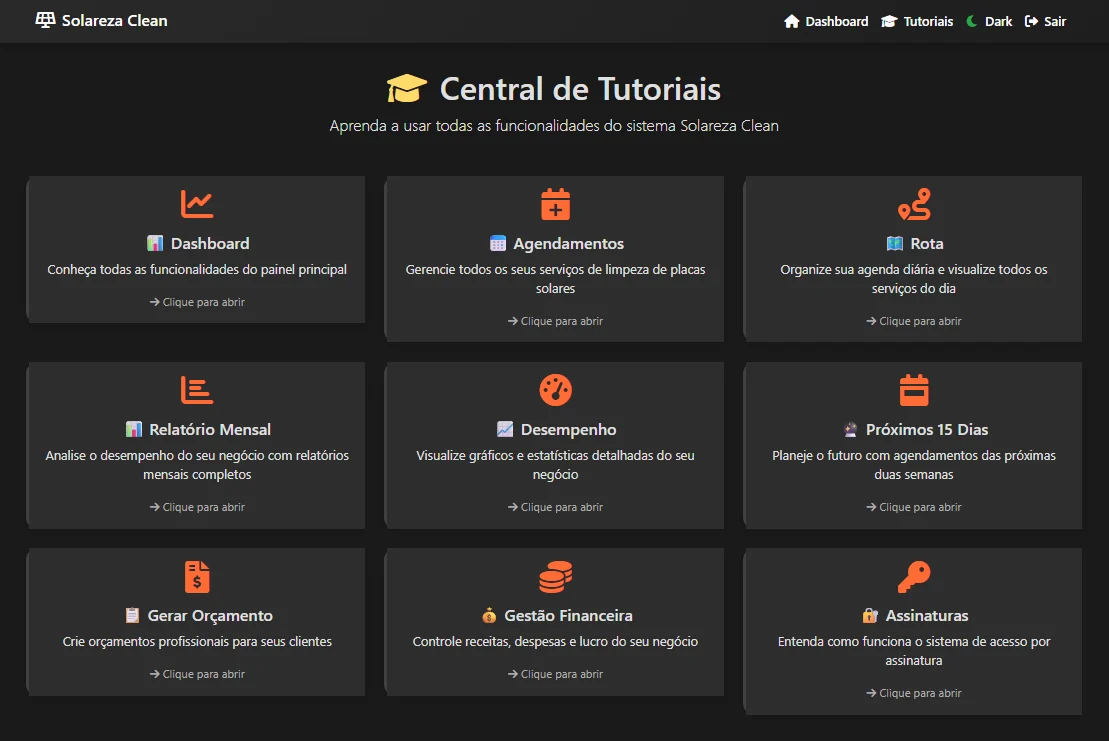Click description 'Organize sua agenda diária'

coord(914,279)
